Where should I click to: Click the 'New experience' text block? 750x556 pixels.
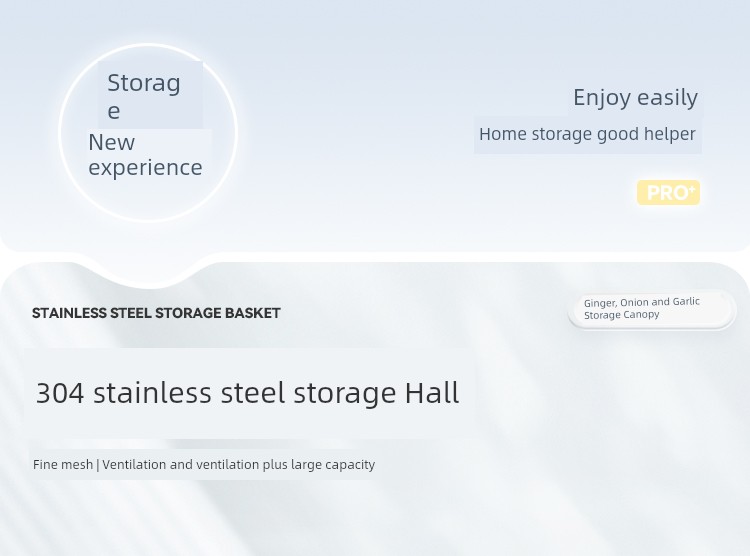[145, 155]
